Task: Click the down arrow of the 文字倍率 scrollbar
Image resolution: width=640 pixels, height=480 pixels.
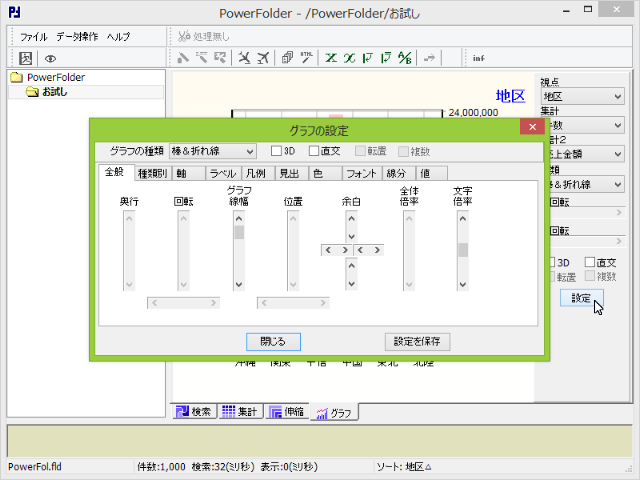Action: (x=463, y=284)
